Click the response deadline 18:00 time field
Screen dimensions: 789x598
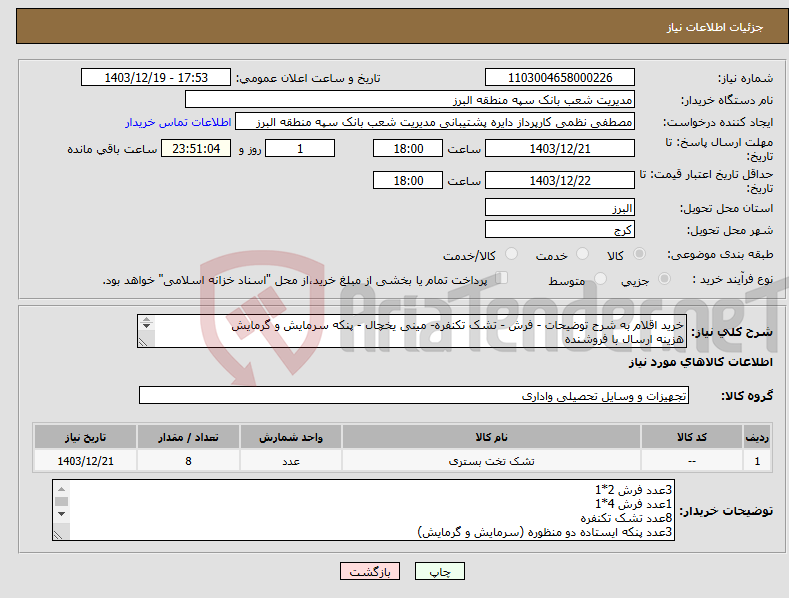(408, 148)
